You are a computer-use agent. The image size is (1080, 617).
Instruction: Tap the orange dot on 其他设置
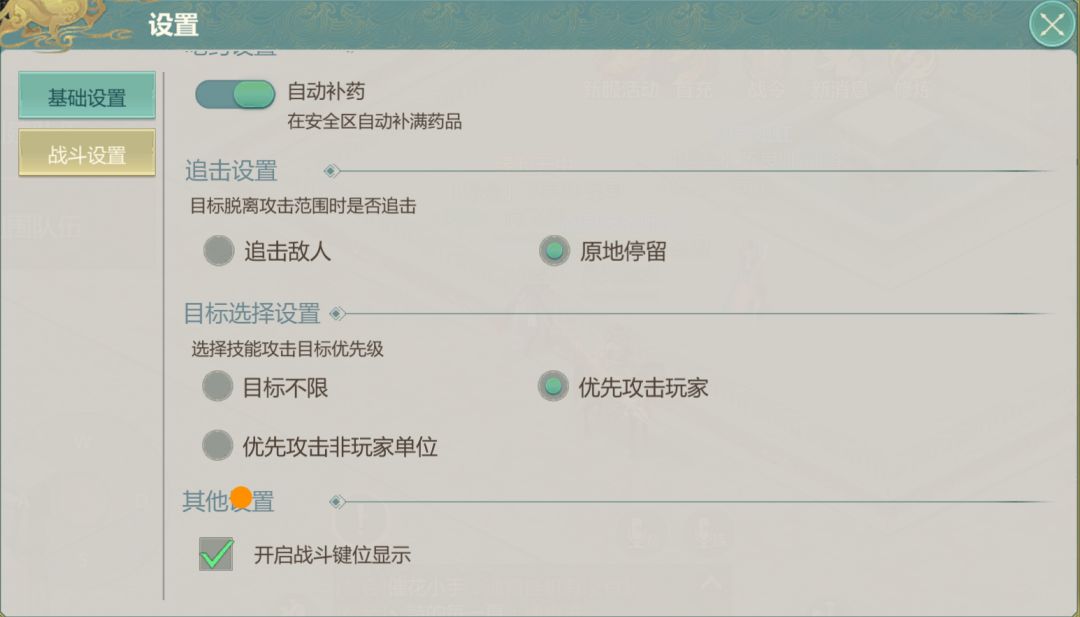(x=241, y=497)
